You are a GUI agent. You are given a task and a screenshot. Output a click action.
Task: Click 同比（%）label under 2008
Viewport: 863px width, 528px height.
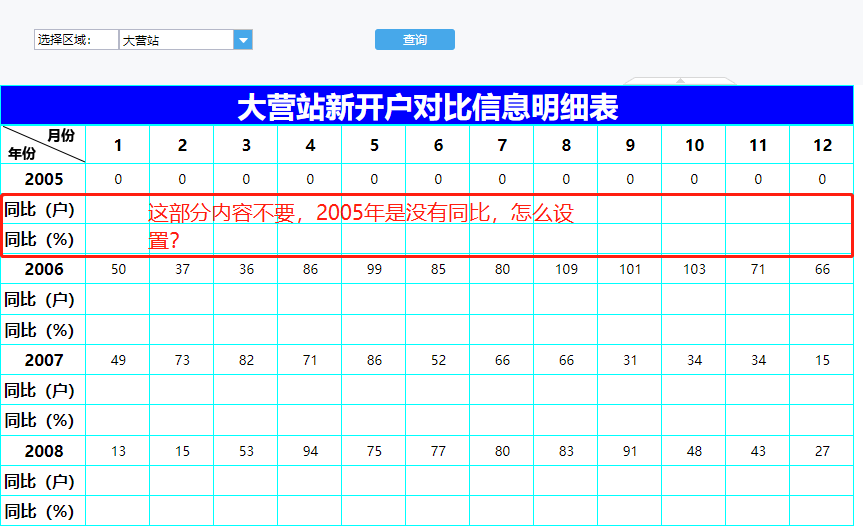40,511
